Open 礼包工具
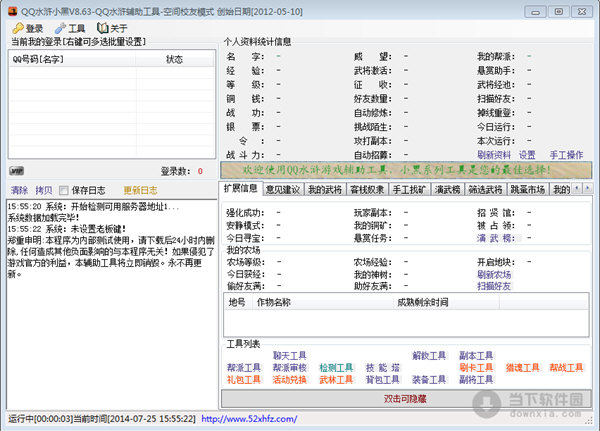Screen dimensions: 600x431 coord(244,379)
